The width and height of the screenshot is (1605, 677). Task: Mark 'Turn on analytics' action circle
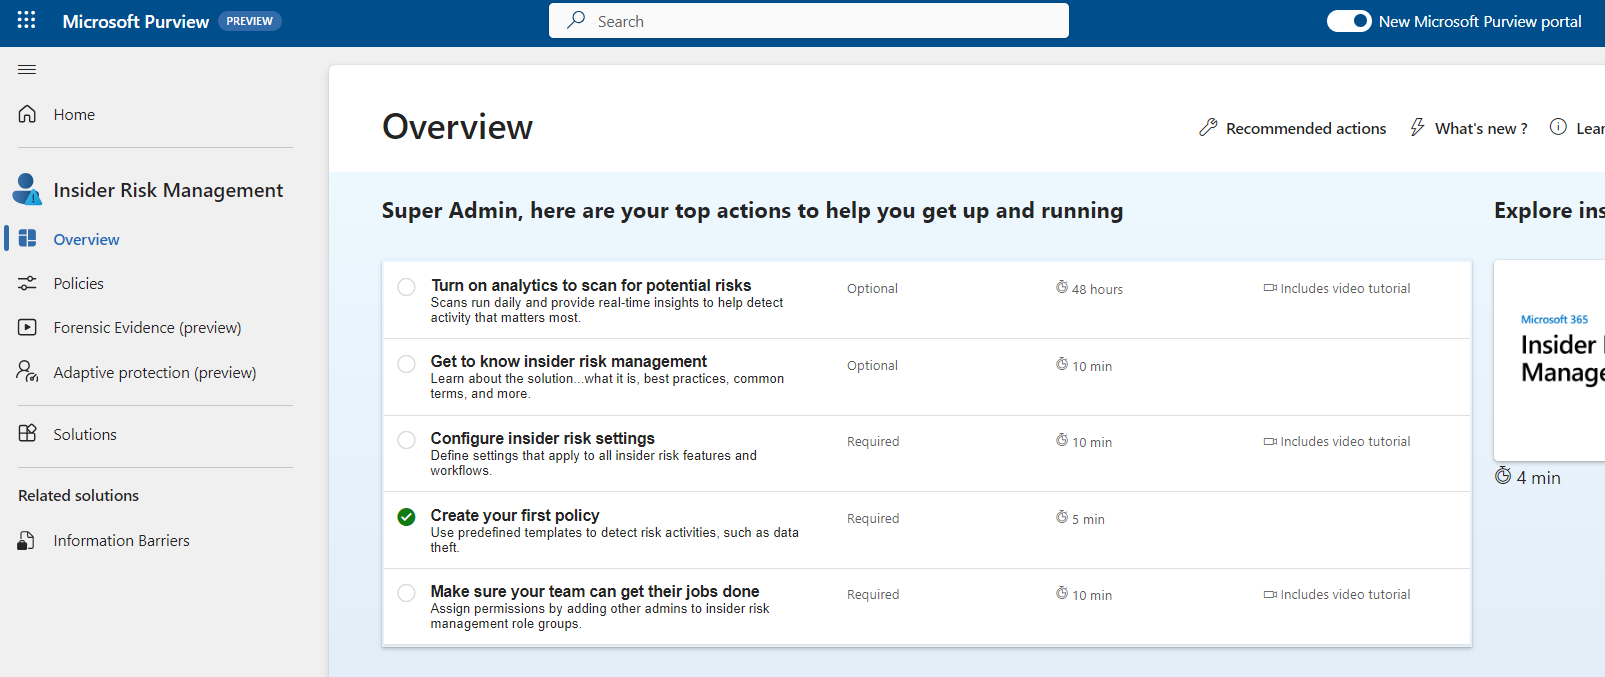point(406,287)
